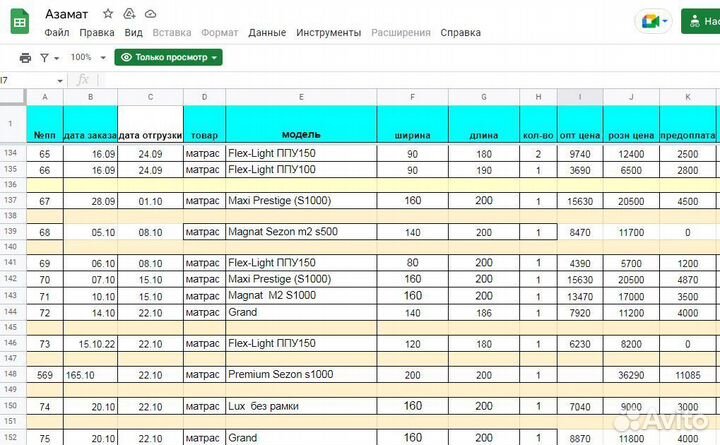Select prepayment cell 4870

point(688,280)
